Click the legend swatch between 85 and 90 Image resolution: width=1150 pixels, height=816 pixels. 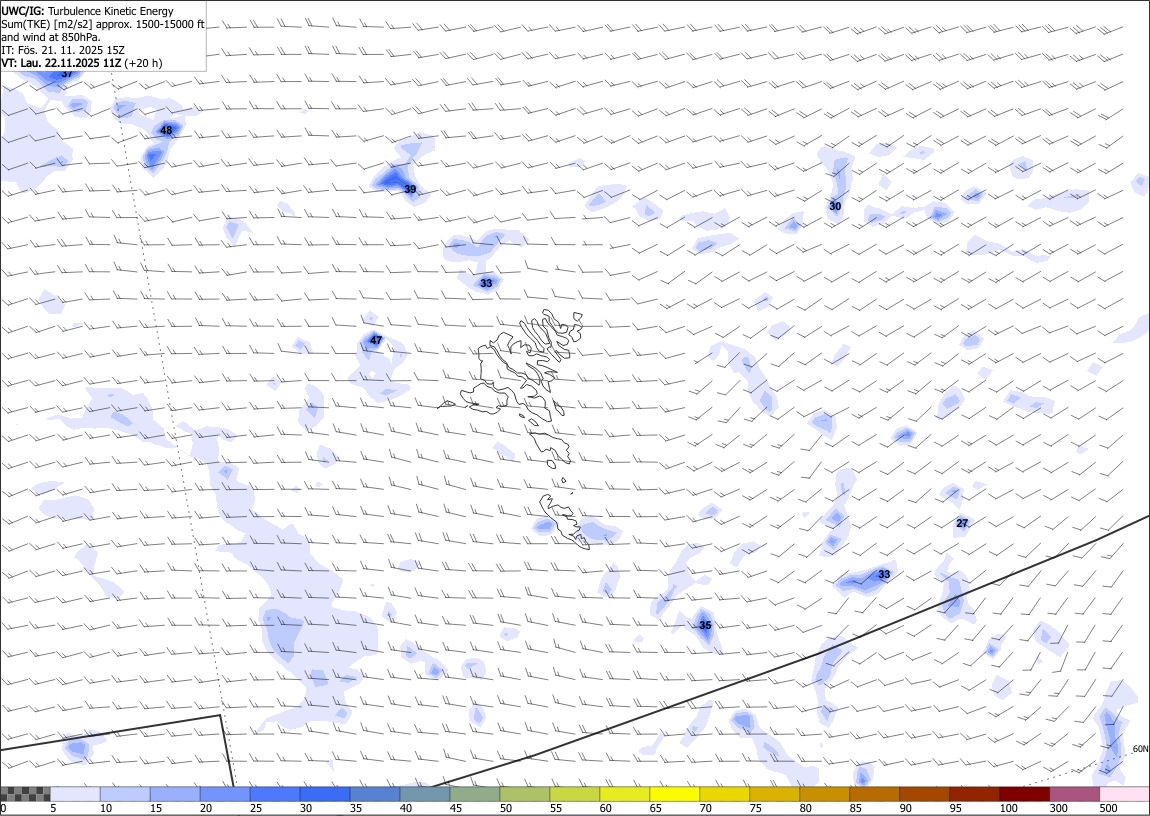pos(874,793)
